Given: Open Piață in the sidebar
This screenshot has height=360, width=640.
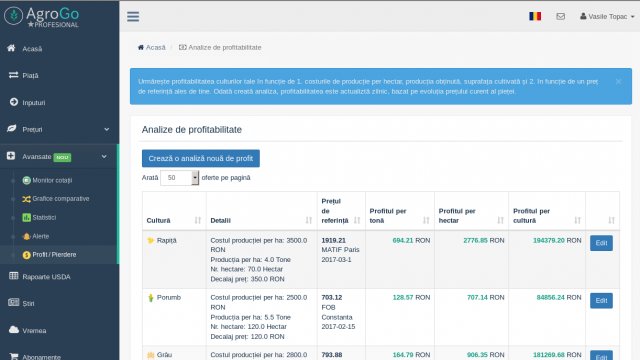Looking at the screenshot, I should (59, 76).
